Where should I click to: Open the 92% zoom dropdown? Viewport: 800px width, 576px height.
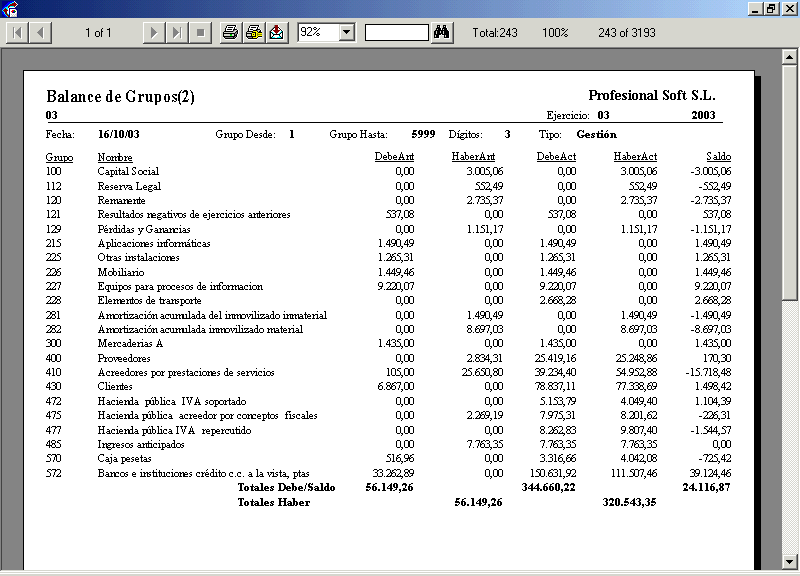tap(347, 33)
